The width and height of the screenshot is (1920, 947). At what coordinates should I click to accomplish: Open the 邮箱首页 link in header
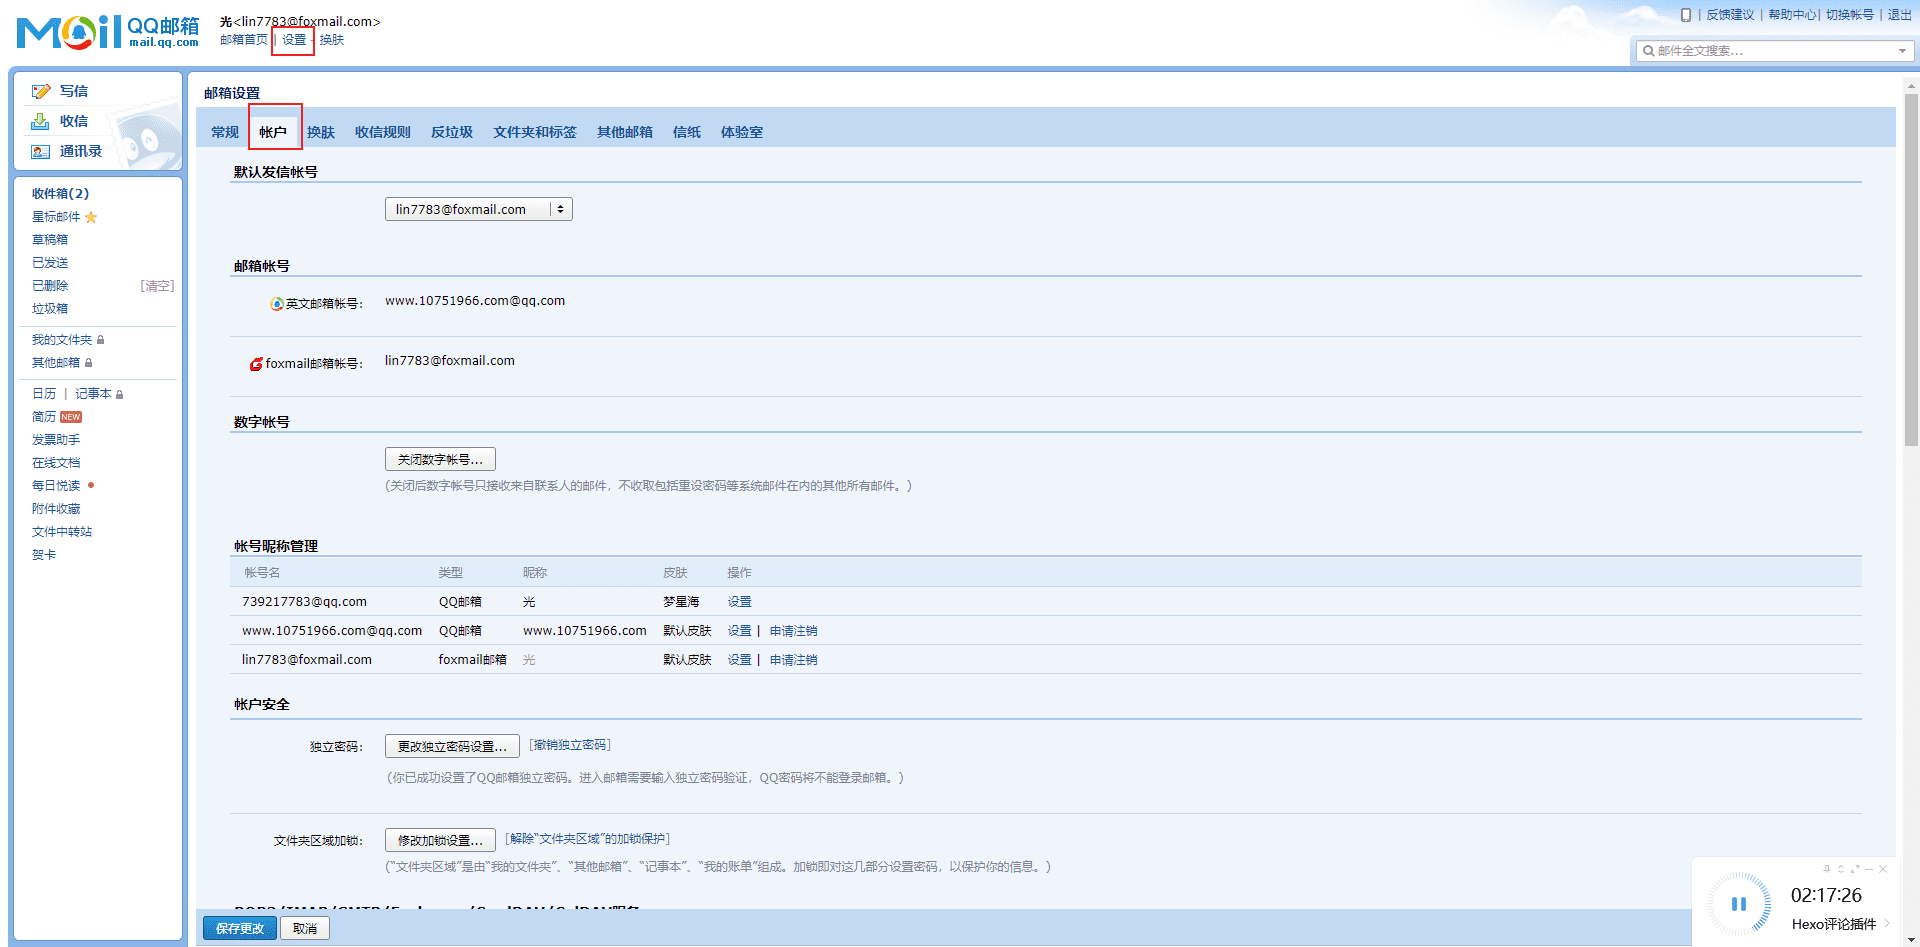[x=244, y=40]
